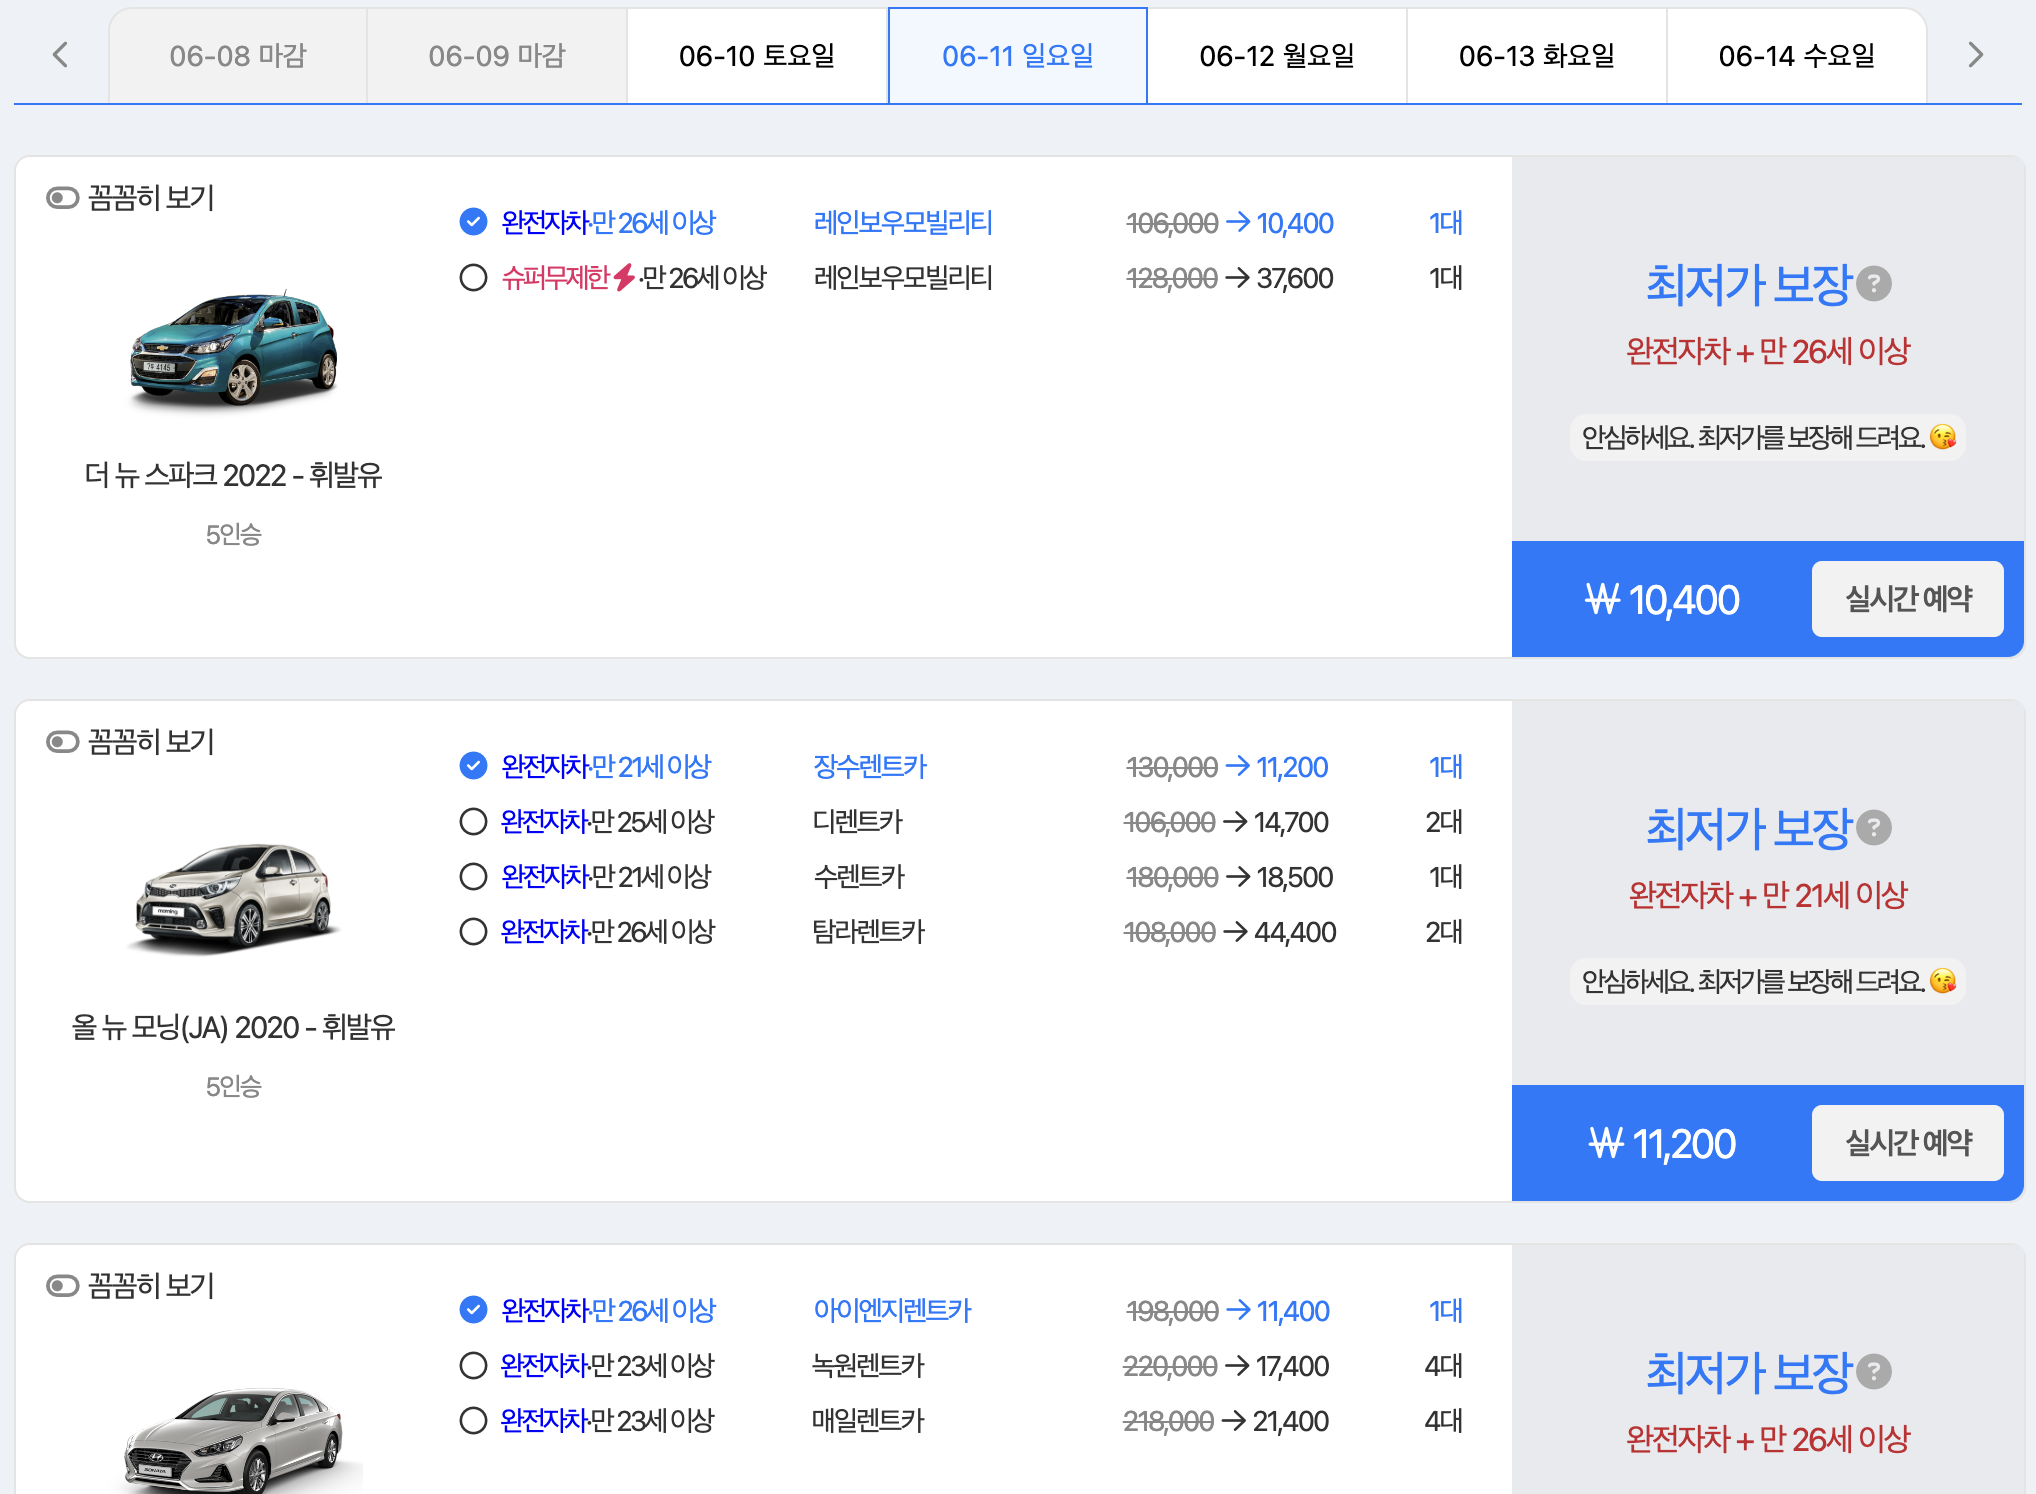Image resolution: width=2036 pixels, height=1494 pixels.
Task: Select the 06-08 마감 date tab
Action: tap(238, 56)
